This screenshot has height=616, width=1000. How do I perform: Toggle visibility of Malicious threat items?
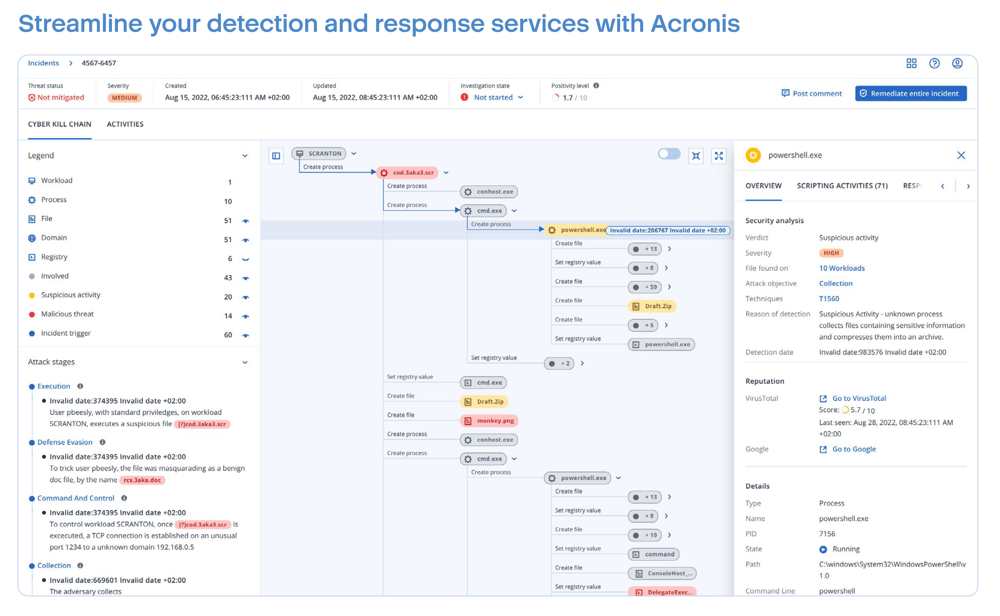[x=246, y=316]
